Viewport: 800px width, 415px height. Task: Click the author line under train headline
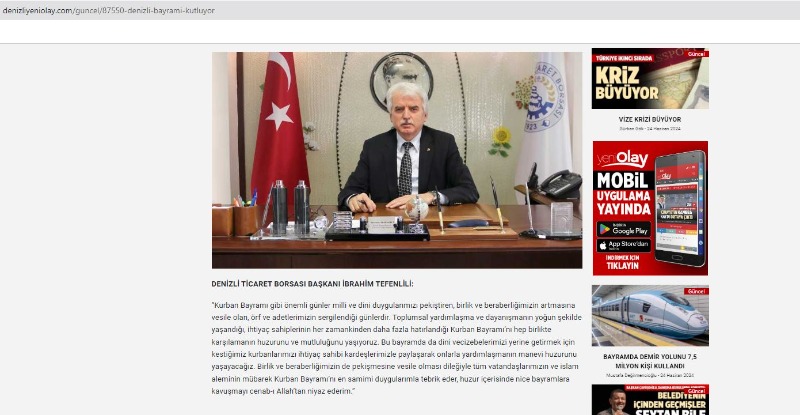(x=649, y=374)
